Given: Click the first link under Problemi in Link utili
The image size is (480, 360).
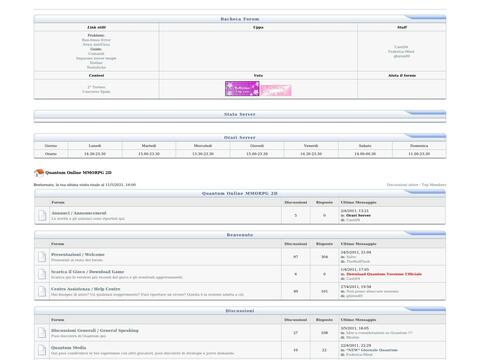Looking at the screenshot, I should tap(96, 40).
